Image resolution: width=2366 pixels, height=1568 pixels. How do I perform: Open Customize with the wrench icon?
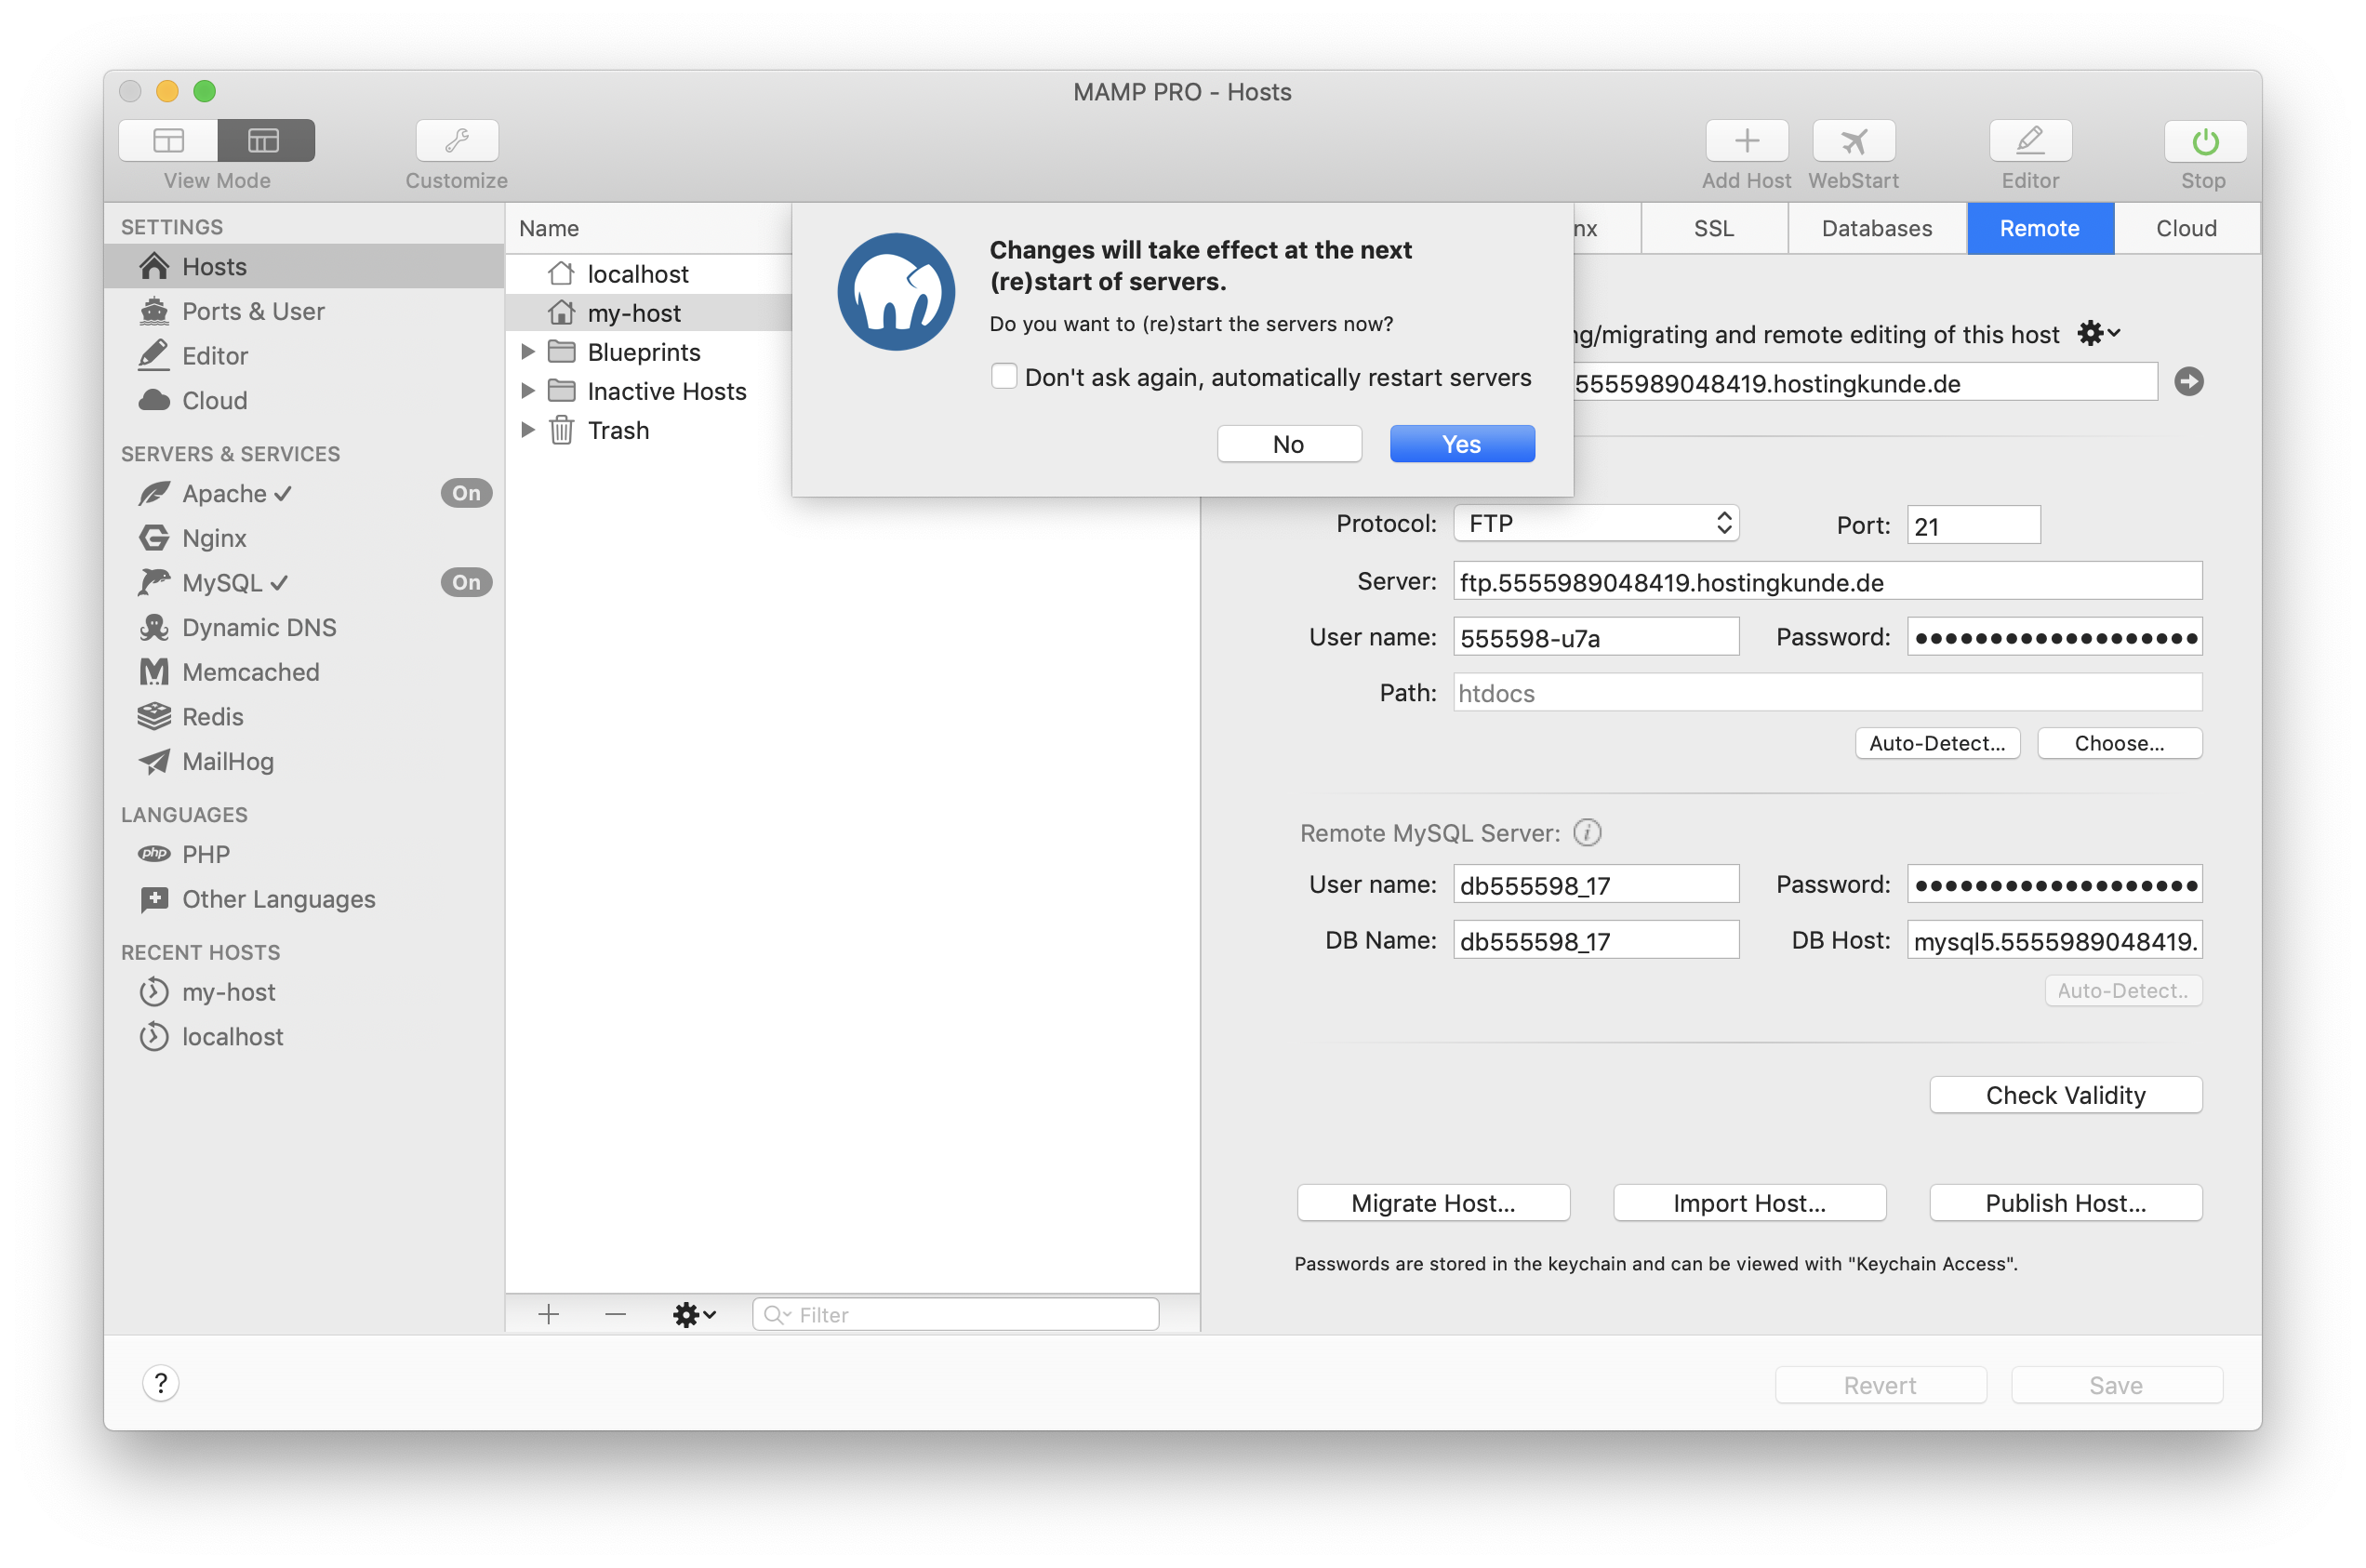click(x=456, y=141)
